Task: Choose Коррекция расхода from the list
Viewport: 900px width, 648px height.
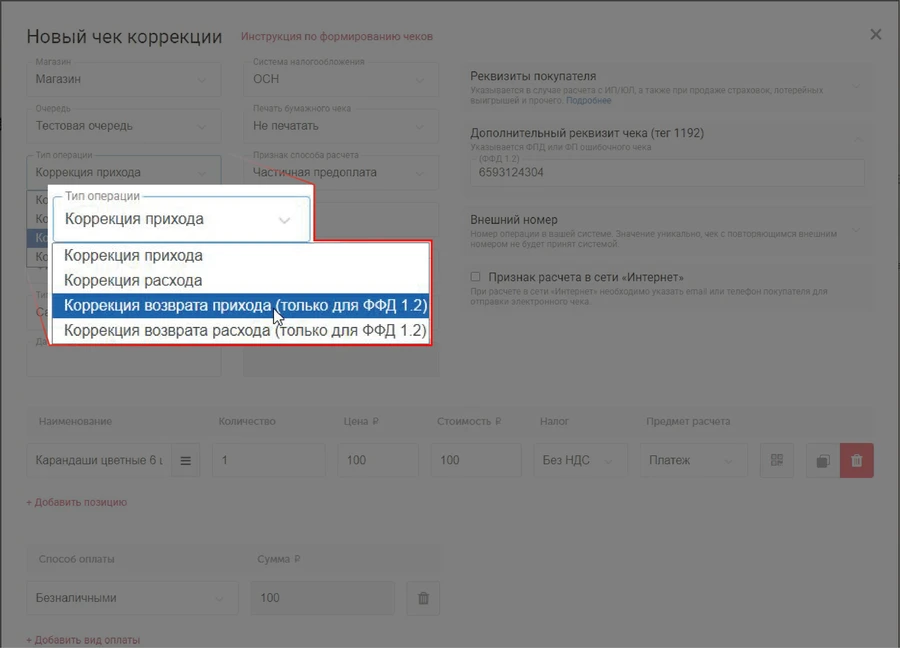Action: tap(133, 281)
